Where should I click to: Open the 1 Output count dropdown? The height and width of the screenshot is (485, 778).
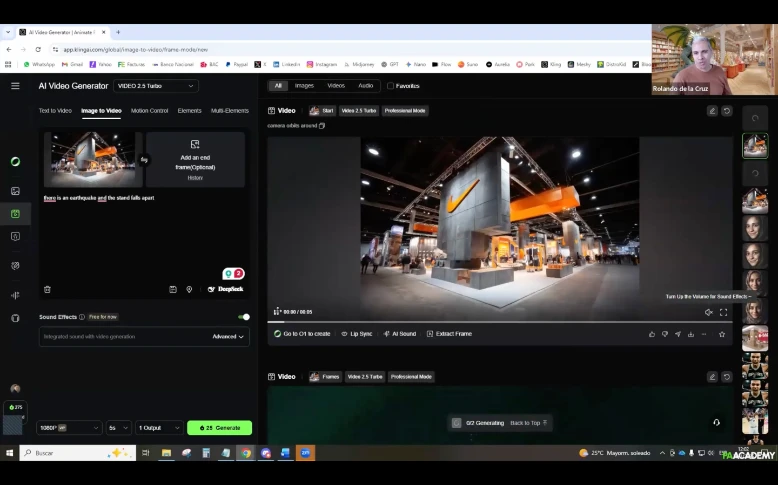click(160, 428)
